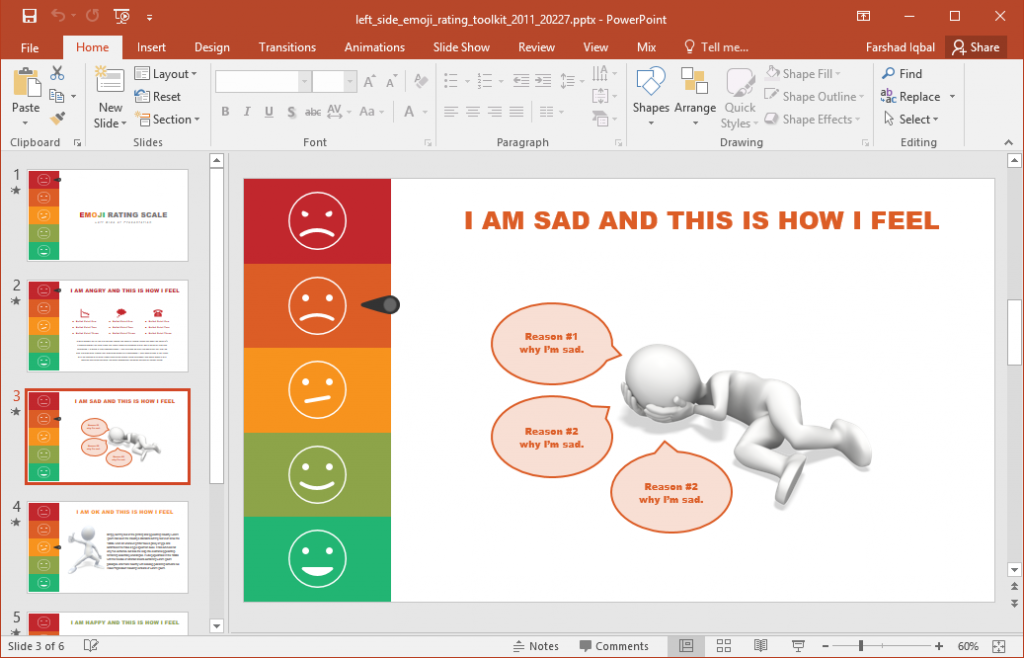The image size is (1024, 658).
Task: Switch to Reading View
Action: (x=760, y=646)
